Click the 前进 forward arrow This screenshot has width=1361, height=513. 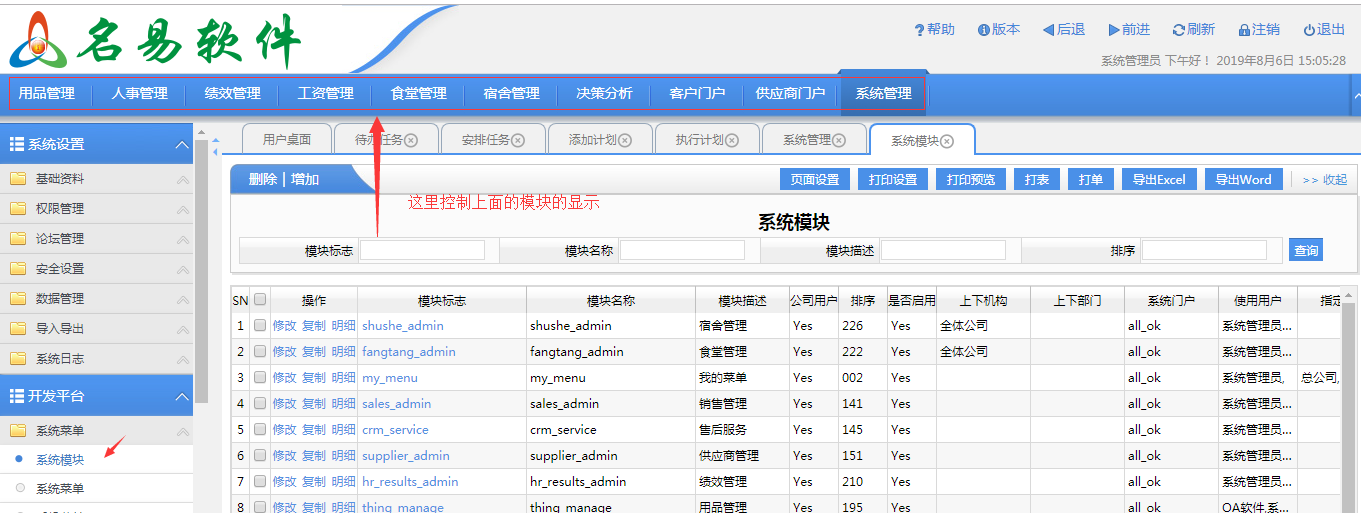click(x=1113, y=30)
